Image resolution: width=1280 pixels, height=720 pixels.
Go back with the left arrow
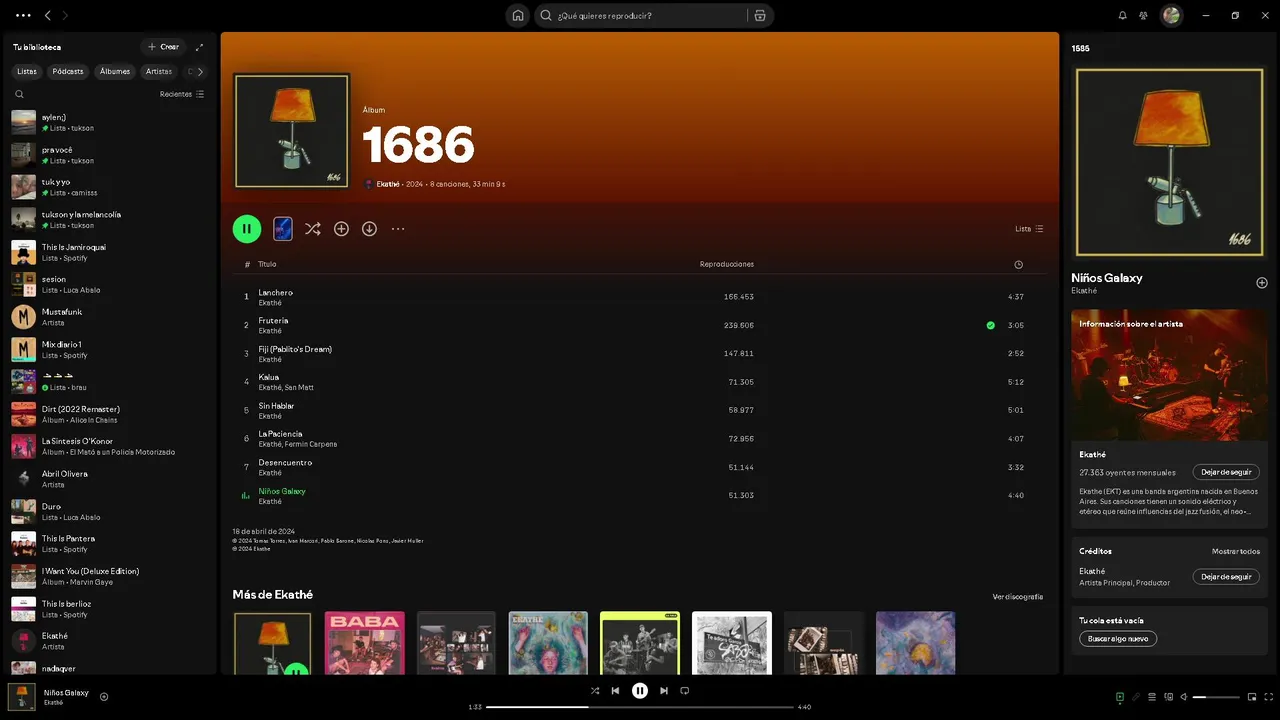pyautogui.click(x=47, y=16)
